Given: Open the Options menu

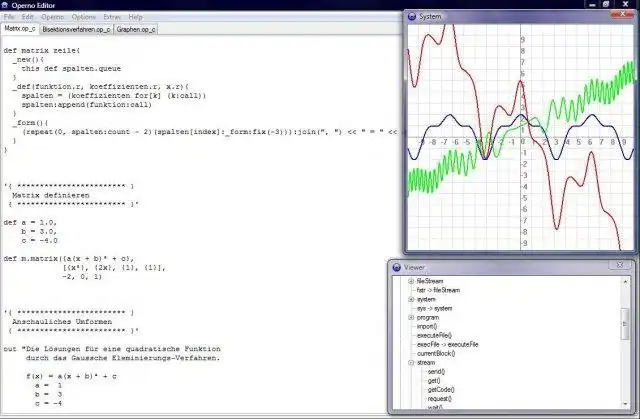Looking at the screenshot, I should tap(84, 17).
